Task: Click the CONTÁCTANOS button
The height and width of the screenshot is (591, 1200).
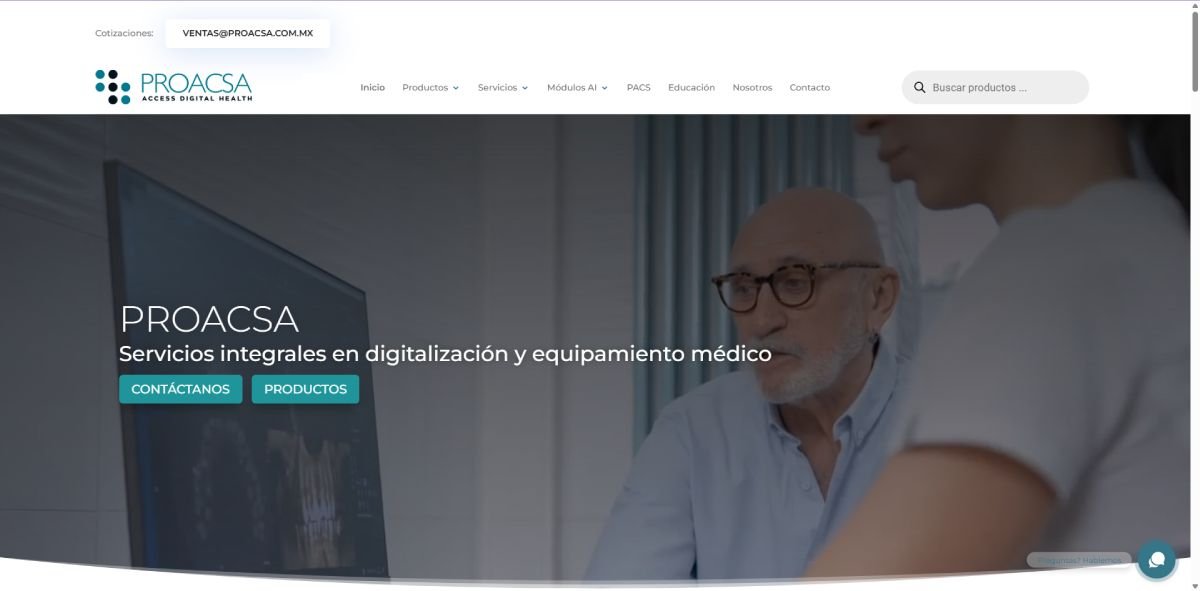Action: (180, 389)
